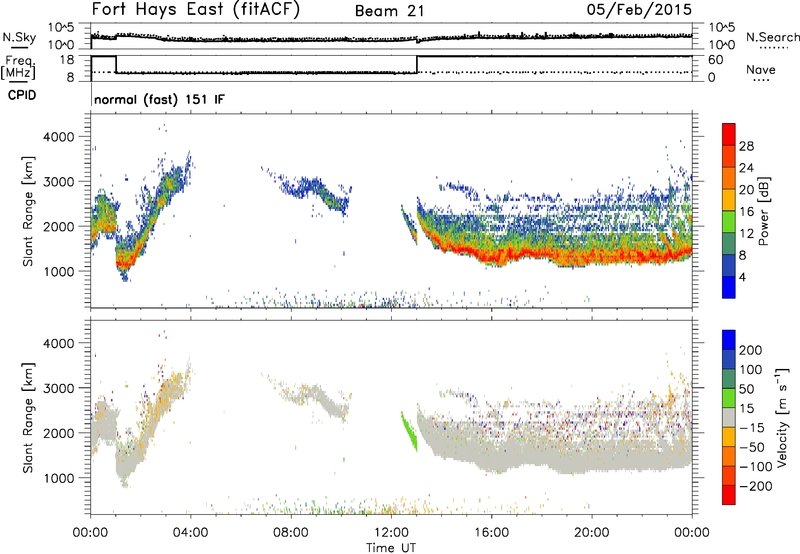Click the frequency step-up line at 13:00

pyautogui.click(x=417, y=64)
